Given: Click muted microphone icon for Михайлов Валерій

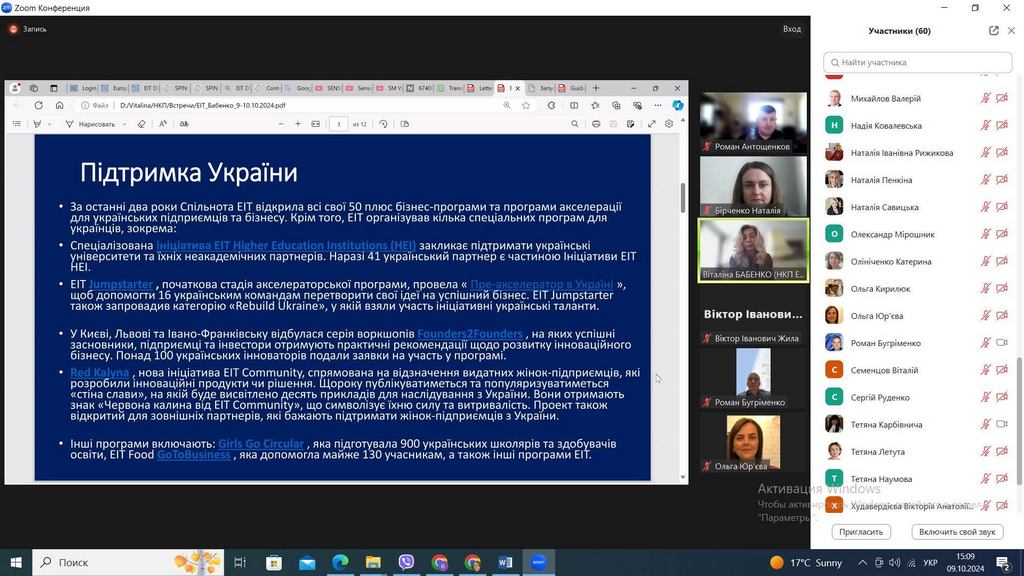Looking at the screenshot, I should point(985,99).
